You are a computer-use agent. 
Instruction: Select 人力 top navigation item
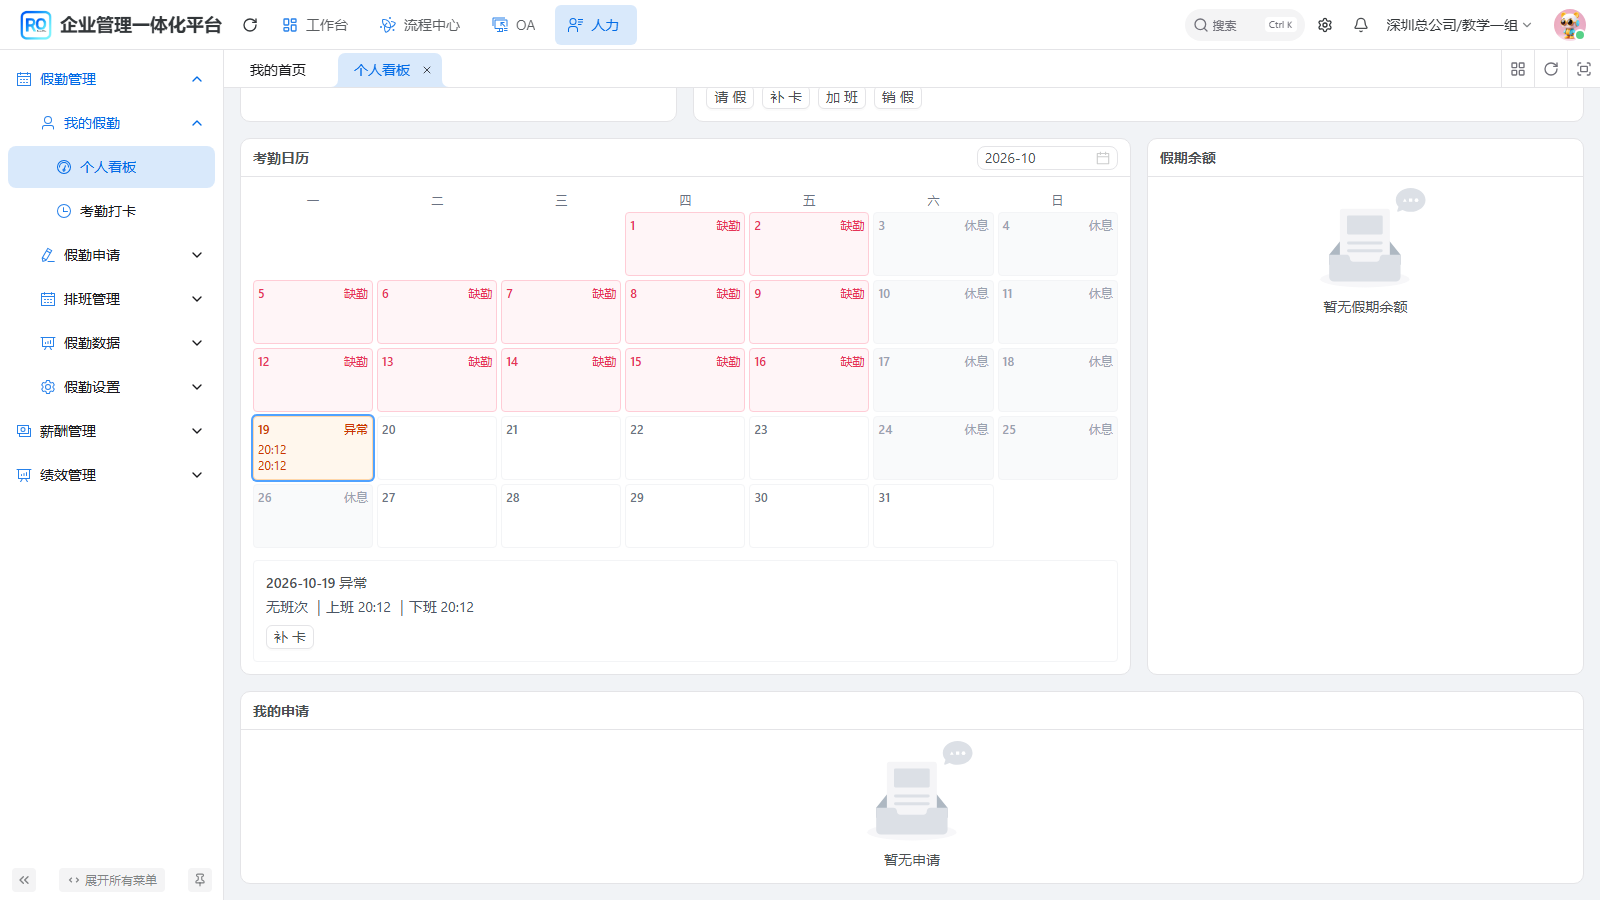[x=595, y=25]
